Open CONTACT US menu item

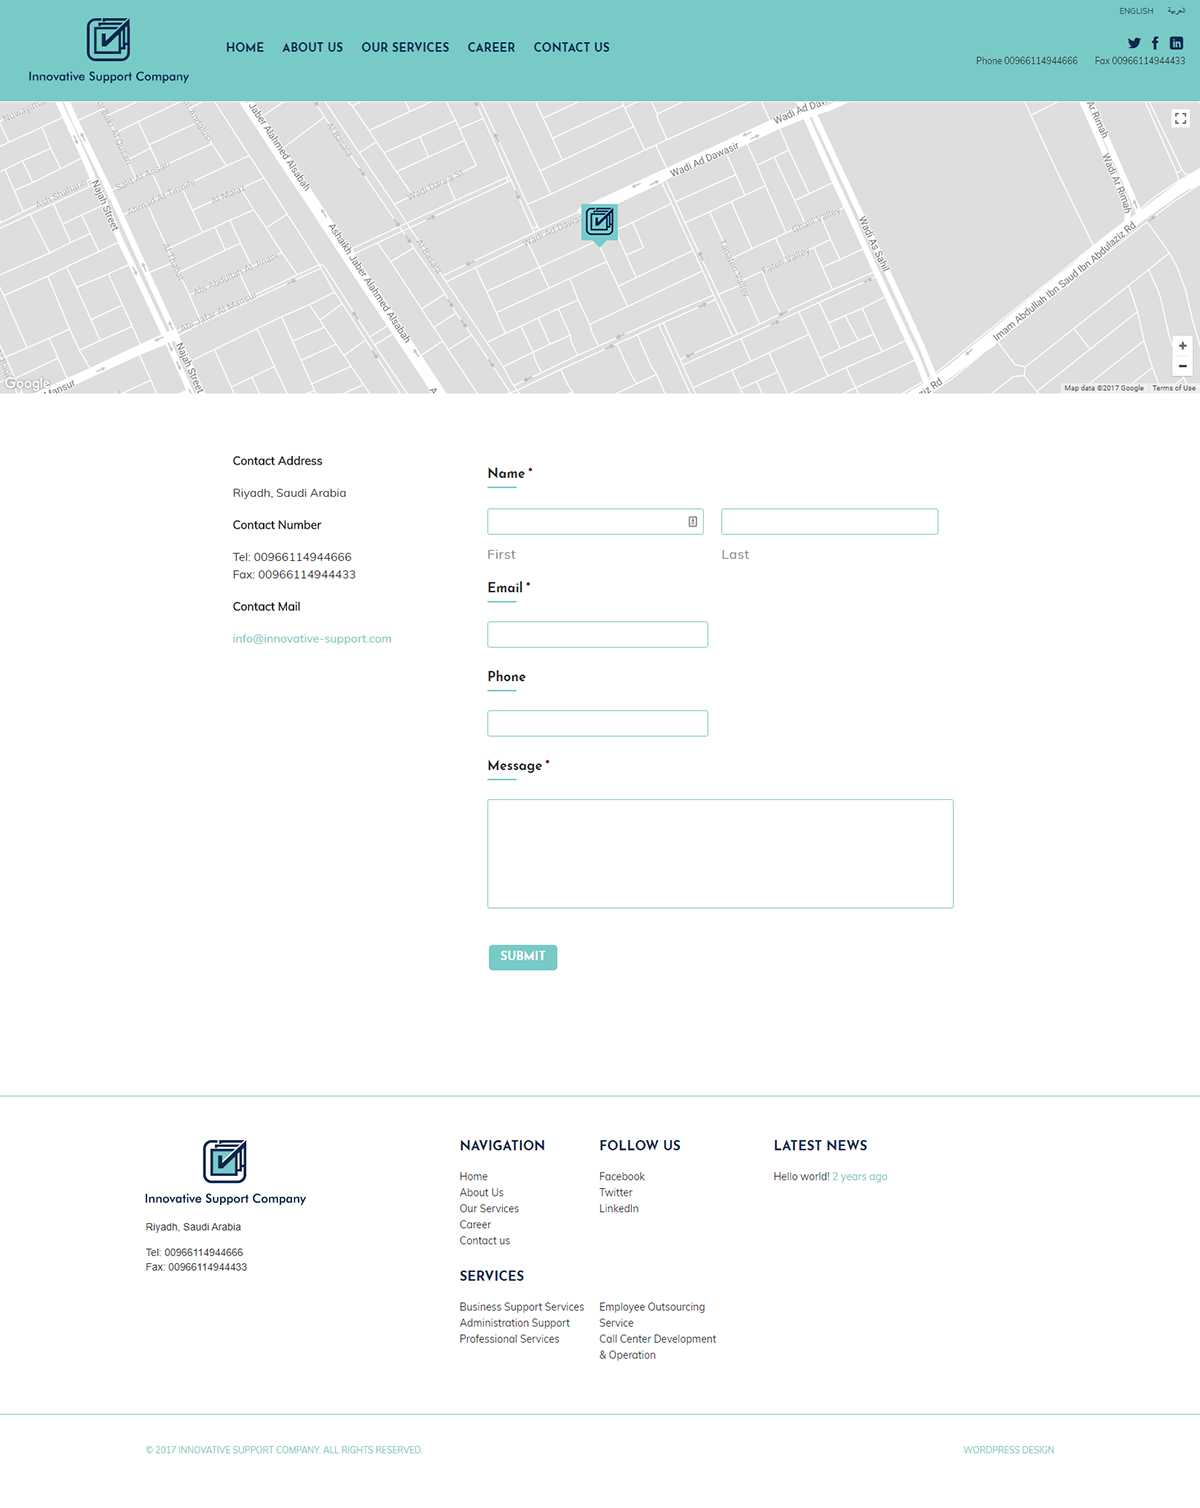(571, 47)
